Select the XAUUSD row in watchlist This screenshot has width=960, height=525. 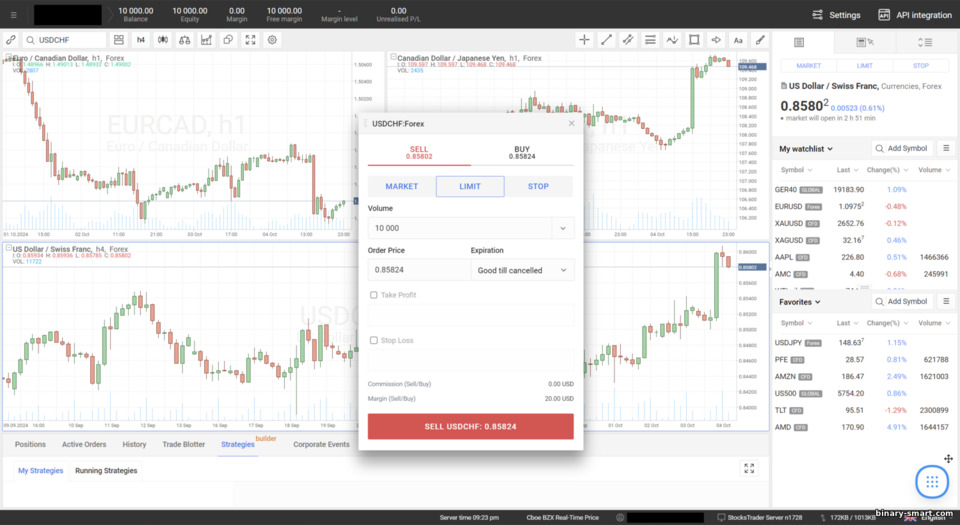pyautogui.click(x=862, y=223)
